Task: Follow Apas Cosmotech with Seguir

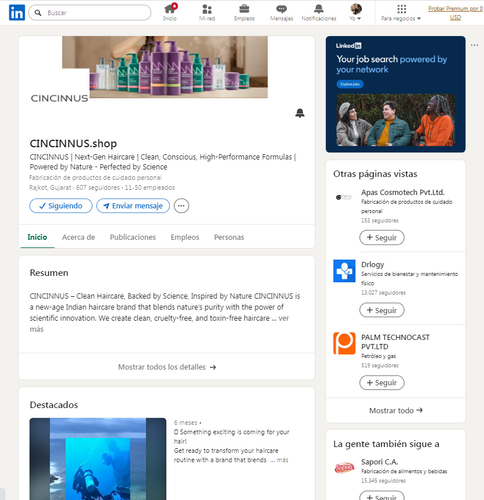Action: pyautogui.click(x=382, y=238)
